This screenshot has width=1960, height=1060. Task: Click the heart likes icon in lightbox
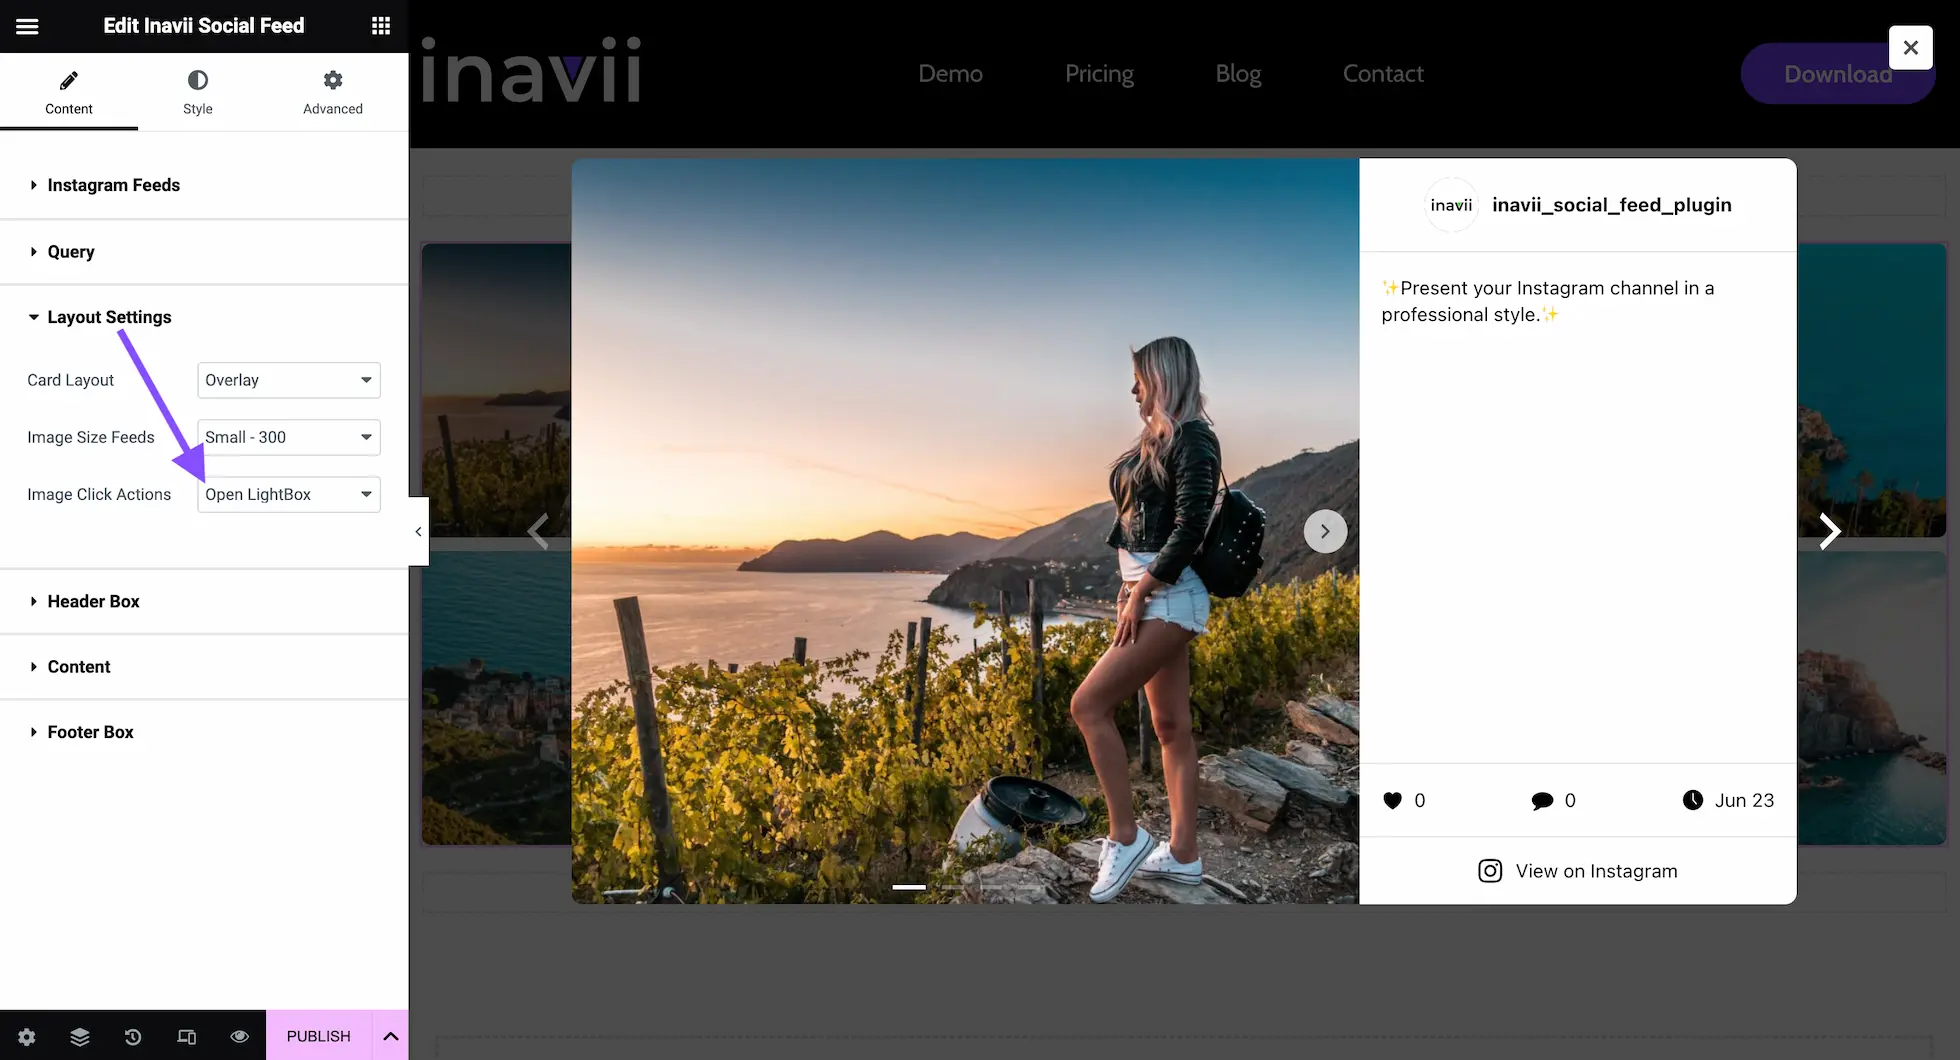1392,800
